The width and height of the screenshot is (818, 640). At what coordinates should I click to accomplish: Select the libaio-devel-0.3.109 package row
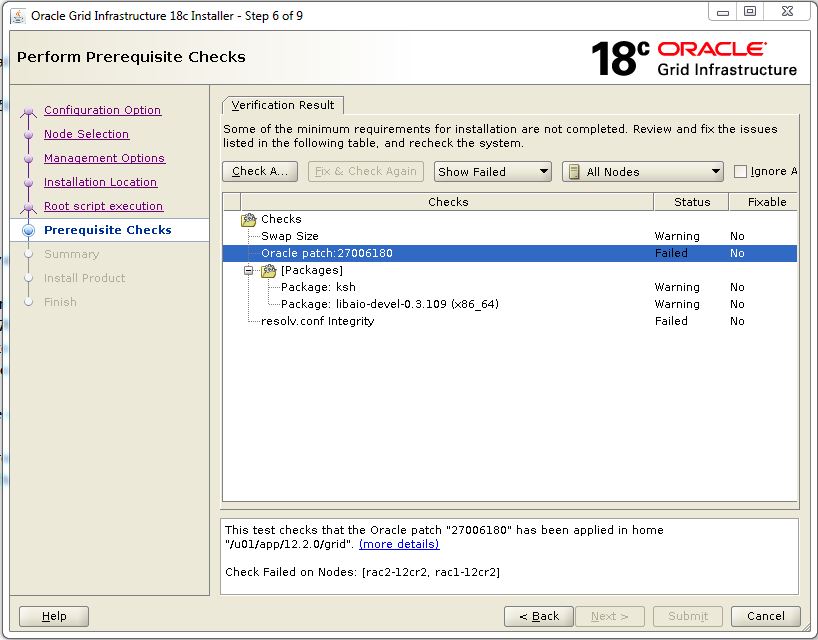click(x=510, y=304)
